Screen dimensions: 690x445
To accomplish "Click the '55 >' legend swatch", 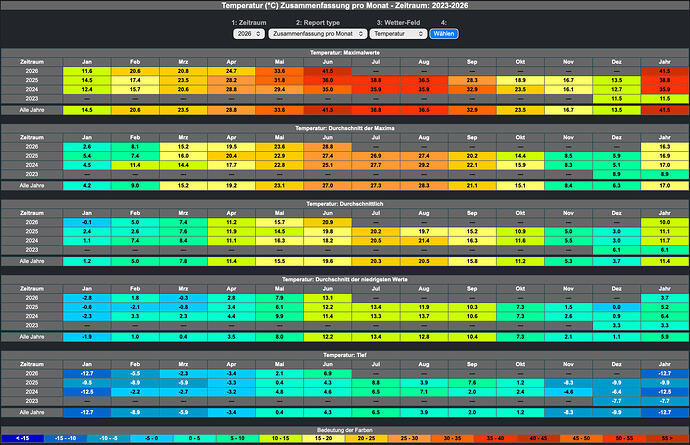I will (x=667, y=438).
